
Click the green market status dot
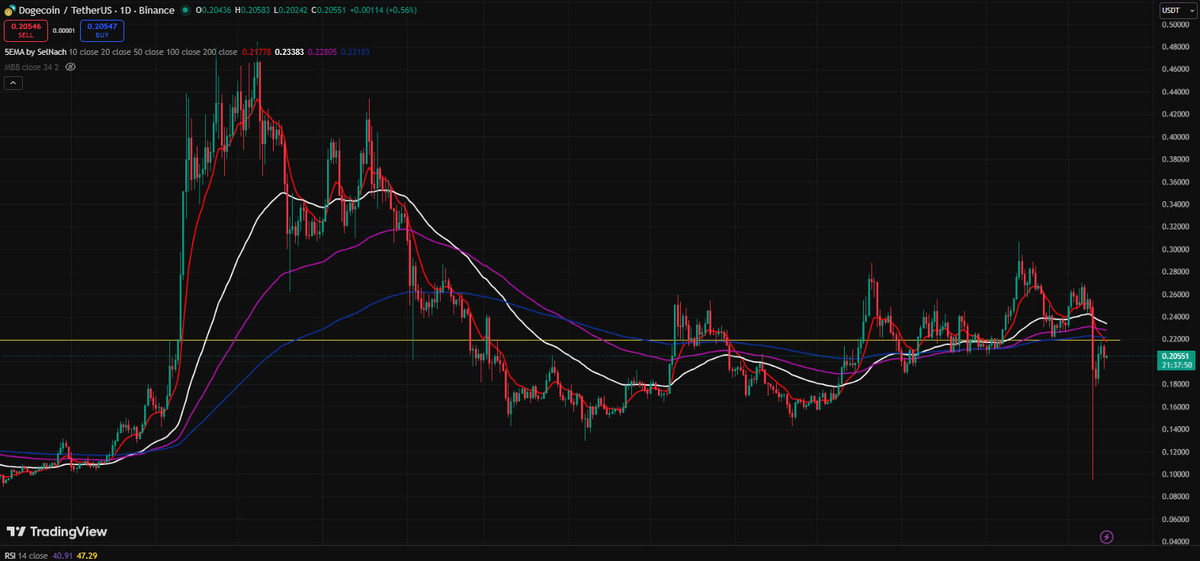click(184, 10)
